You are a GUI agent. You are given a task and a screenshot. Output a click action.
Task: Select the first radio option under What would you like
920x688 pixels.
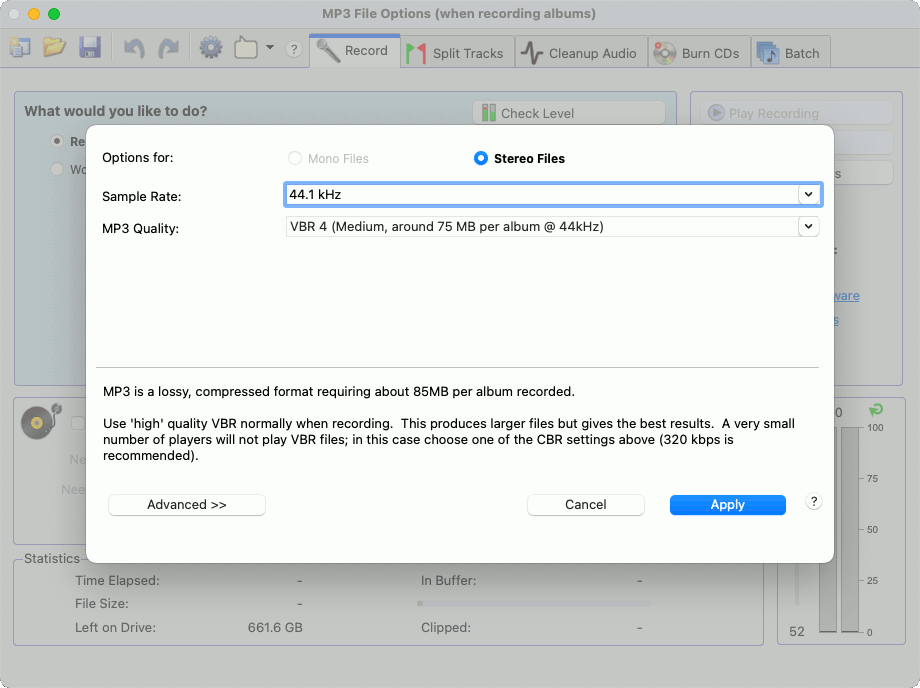57,141
